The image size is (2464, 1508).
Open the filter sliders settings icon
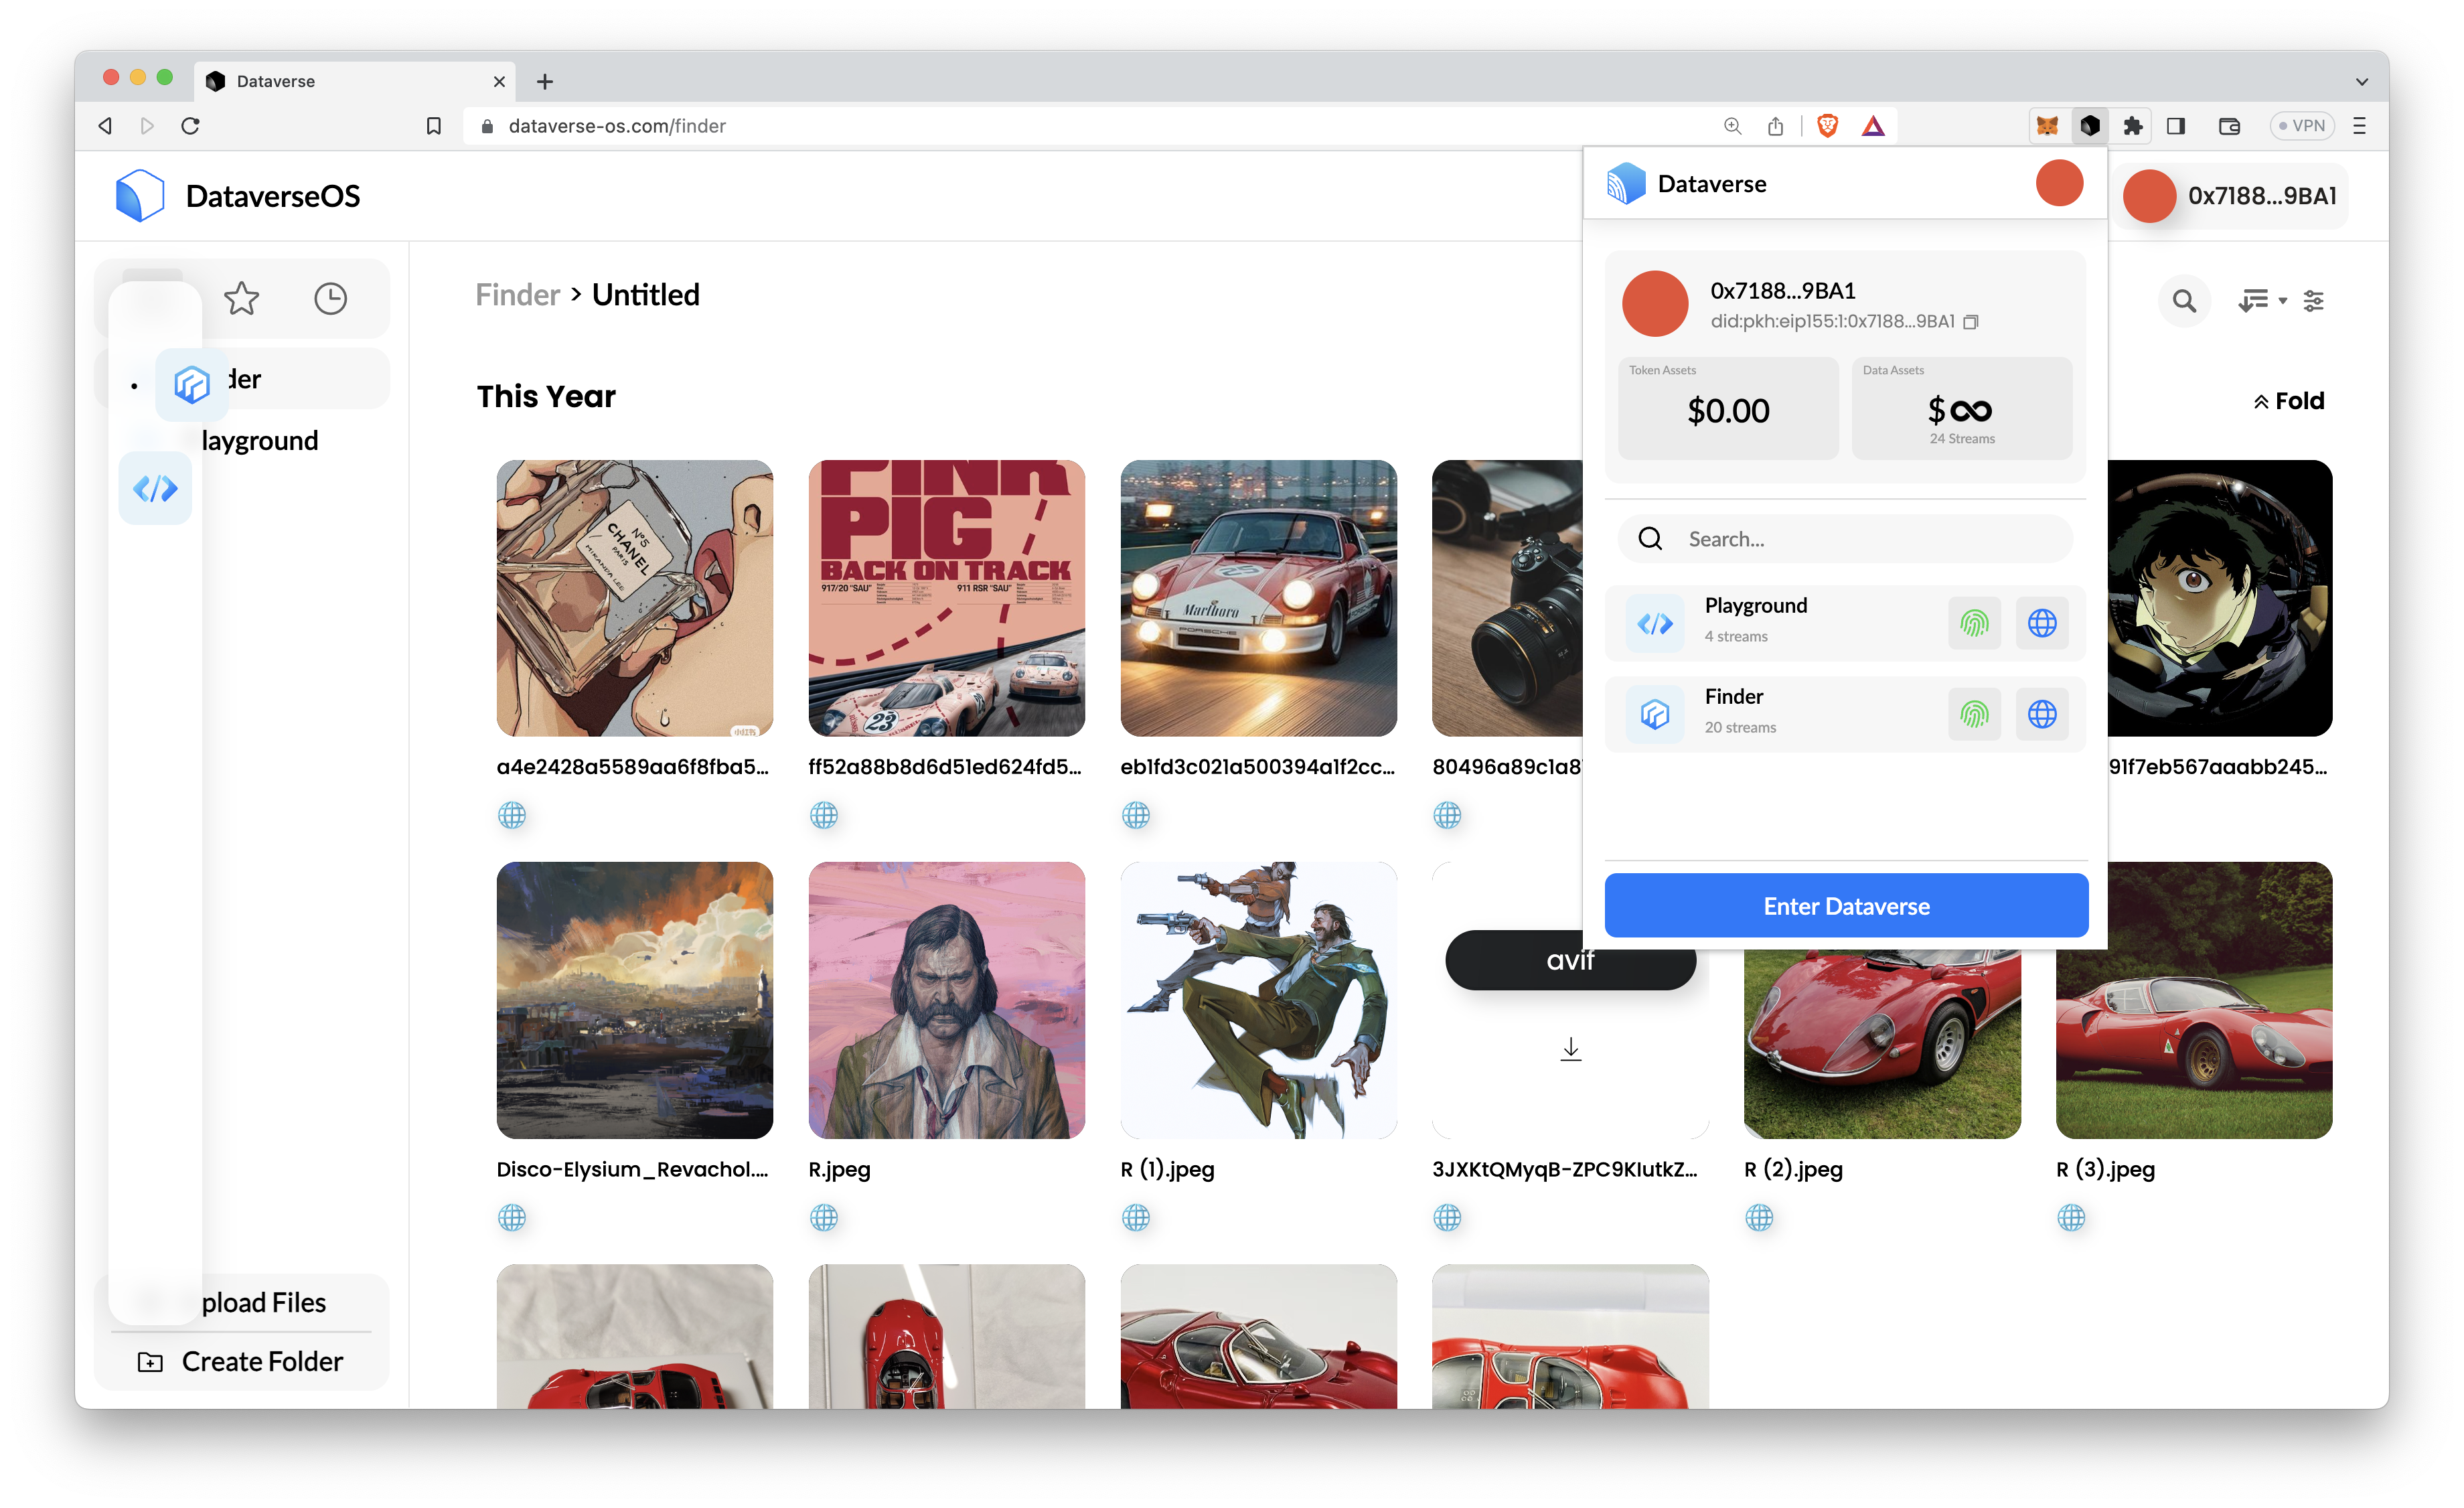(x=2313, y=300)
